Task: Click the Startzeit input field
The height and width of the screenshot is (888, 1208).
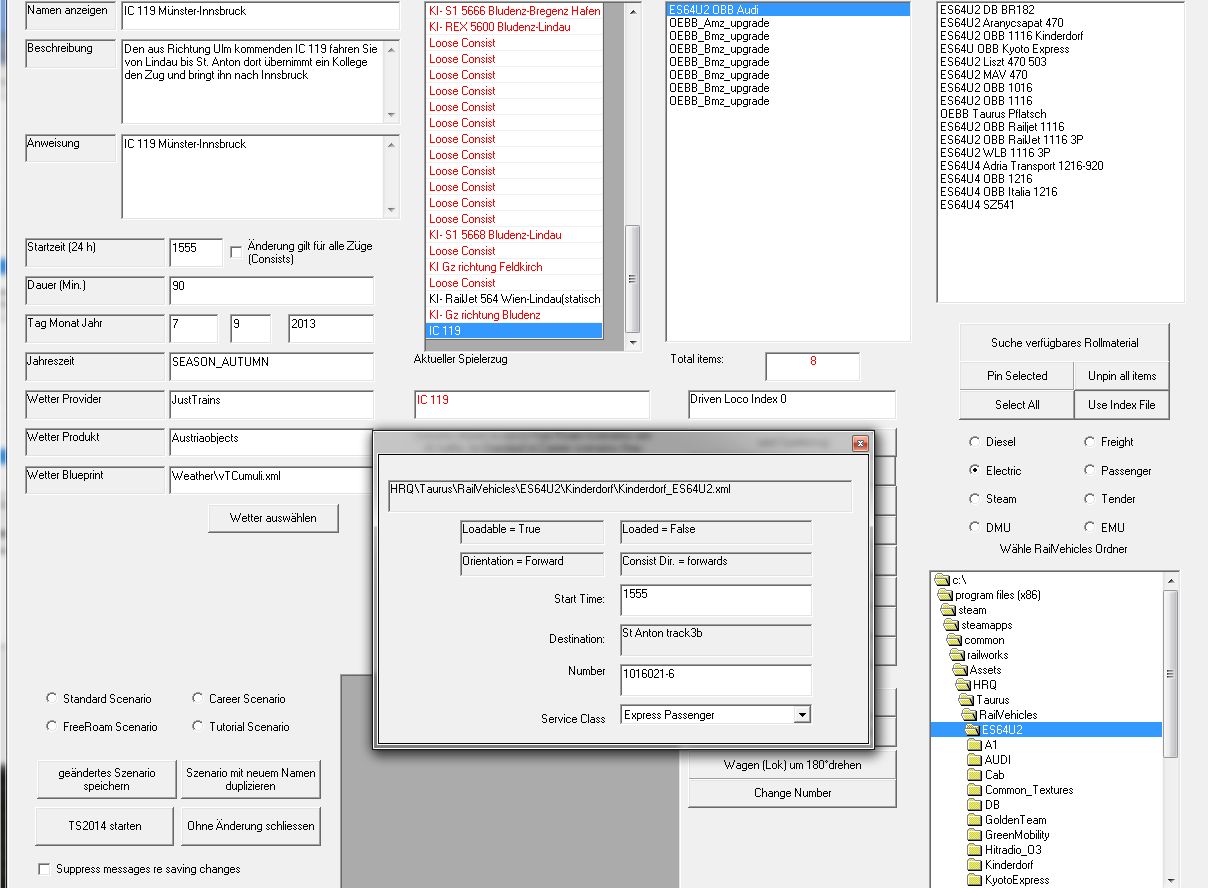Action: [x=196, y=252]
